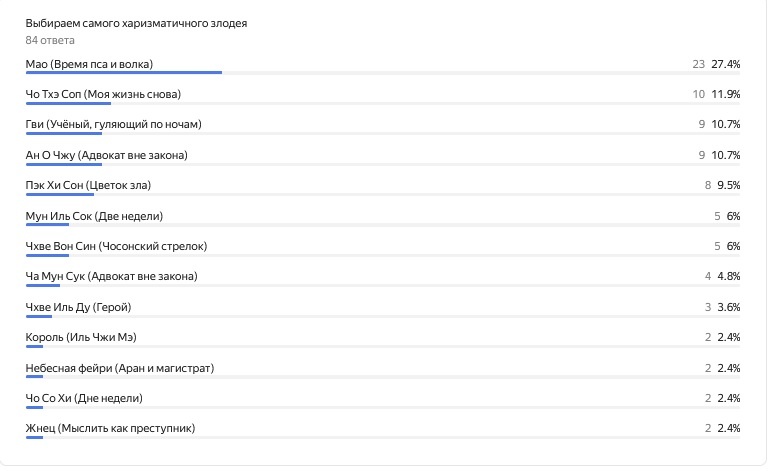This screenshot has width=768, height=471.
Task: Select "Пэк Хи Сон (Цветок зла)" option
Action: pos(89,185)
